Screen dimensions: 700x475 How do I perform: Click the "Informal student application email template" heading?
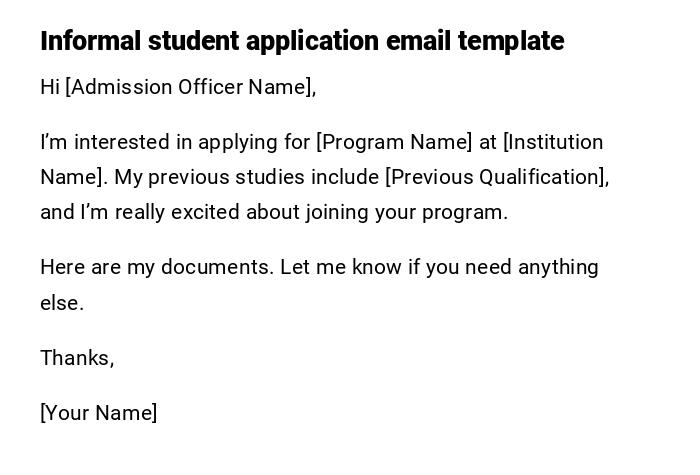click(302, 41)
